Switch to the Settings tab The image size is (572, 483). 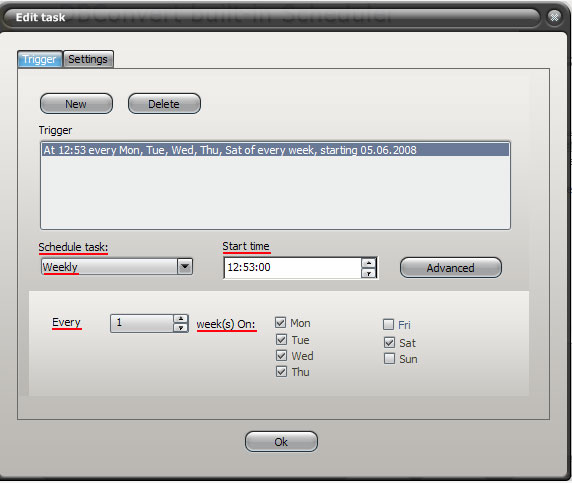coord(88,59)
